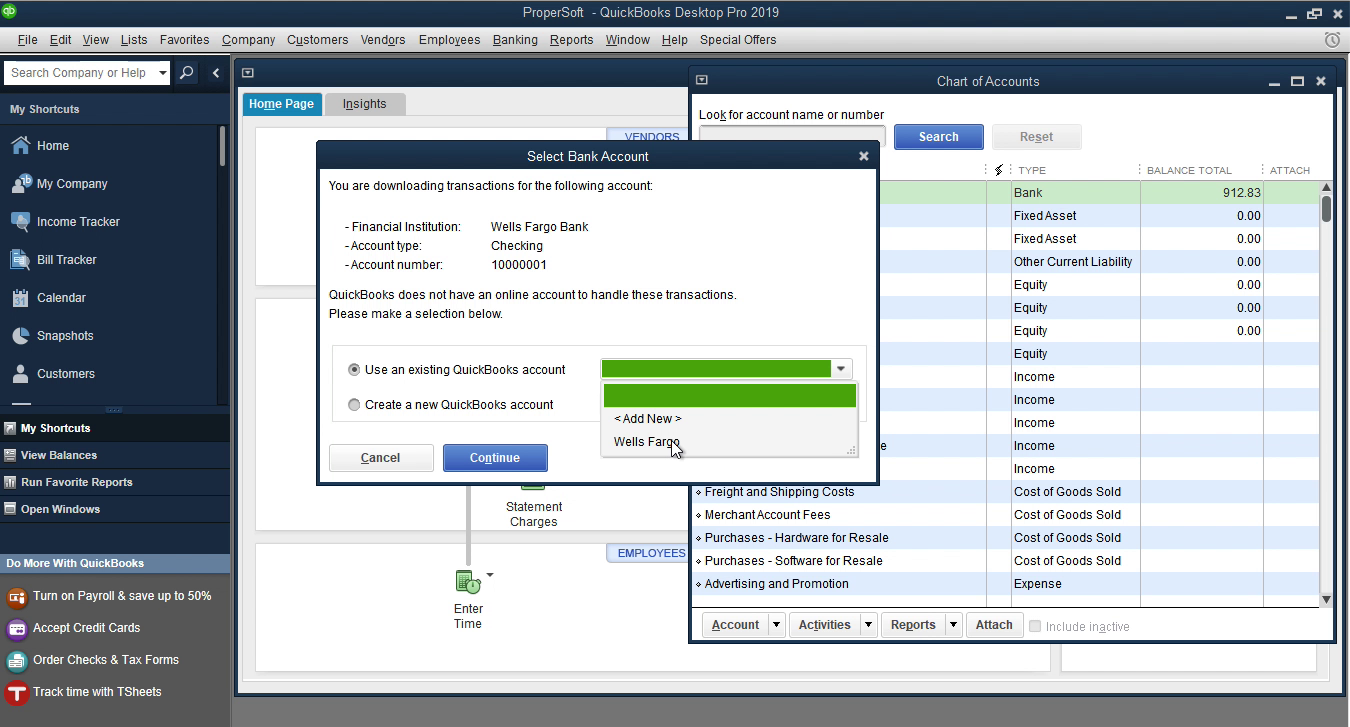
Task: Click in account name lookup field
Action: click(792, 137)
